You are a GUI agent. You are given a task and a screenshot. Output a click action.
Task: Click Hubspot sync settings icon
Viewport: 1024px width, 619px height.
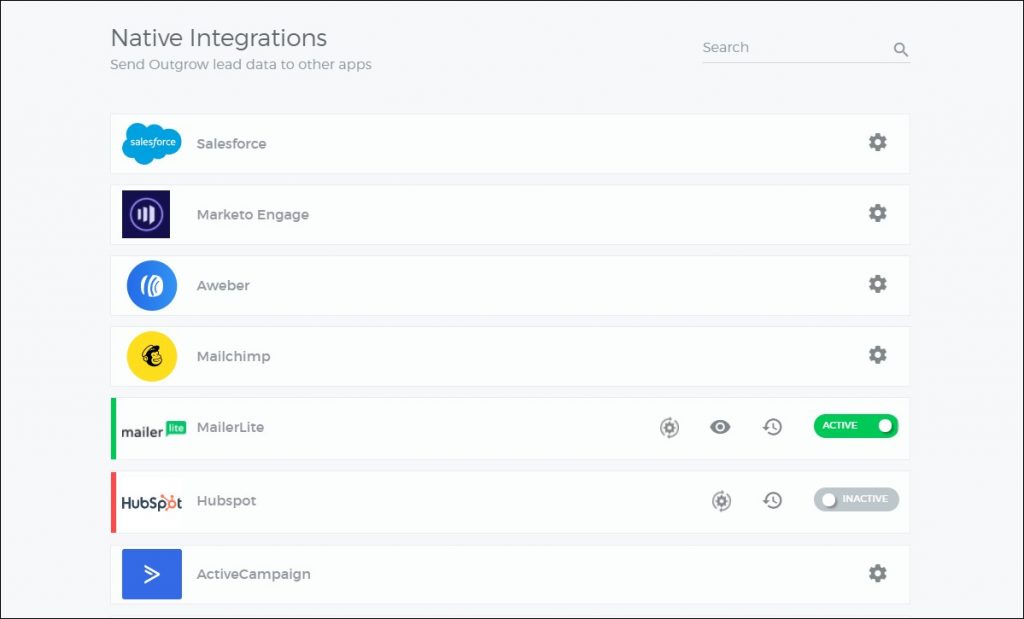point(721,500)
